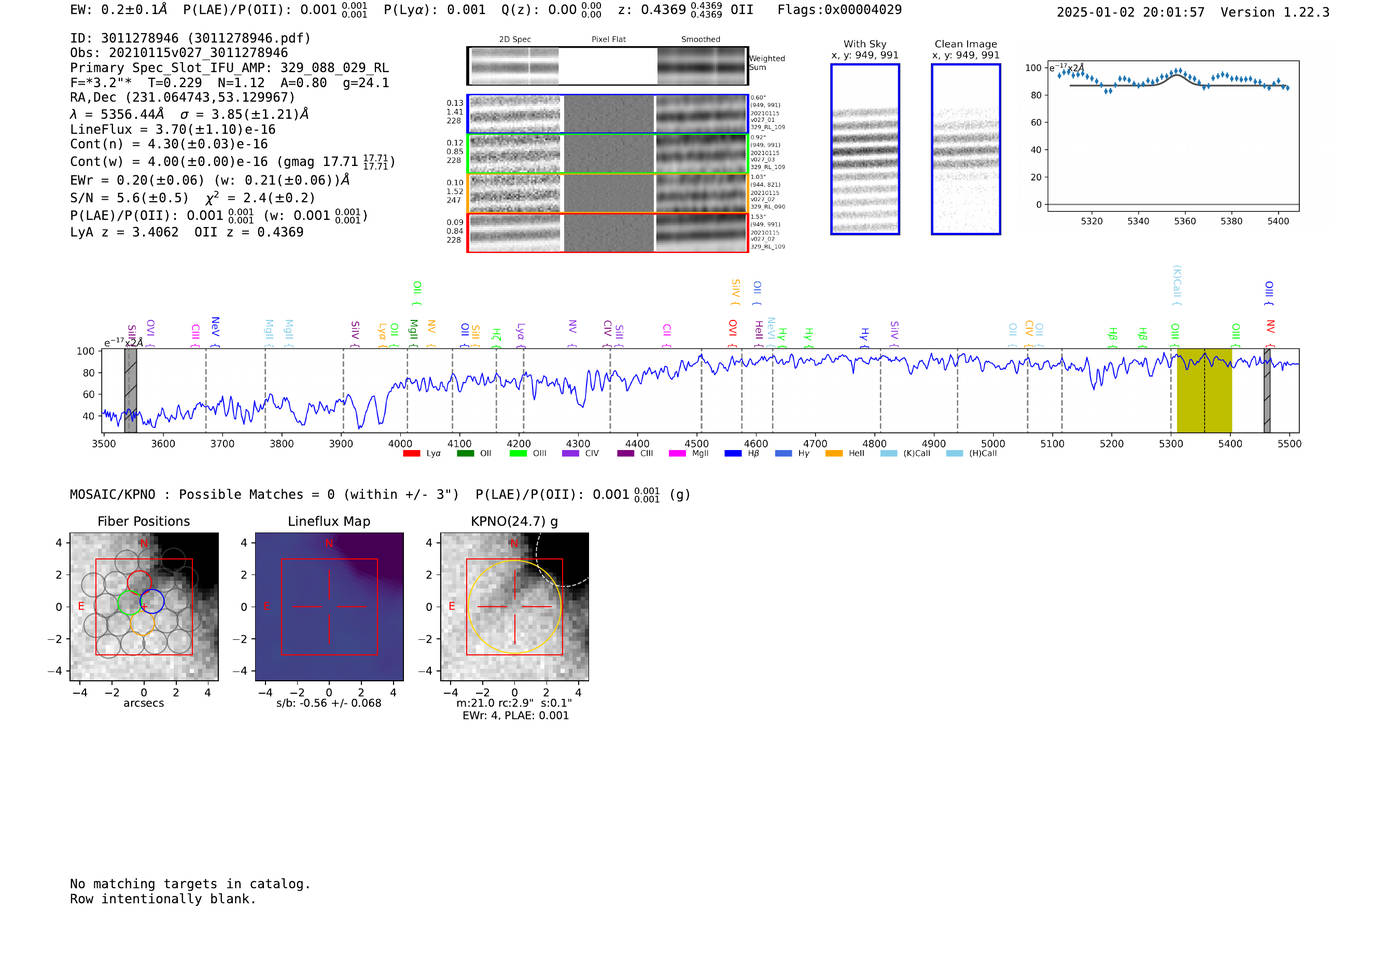Click the Q(z): 0.00 header value
This screenshot has height=953, width=1400.
pyautogui.click(x=552, y=10)
